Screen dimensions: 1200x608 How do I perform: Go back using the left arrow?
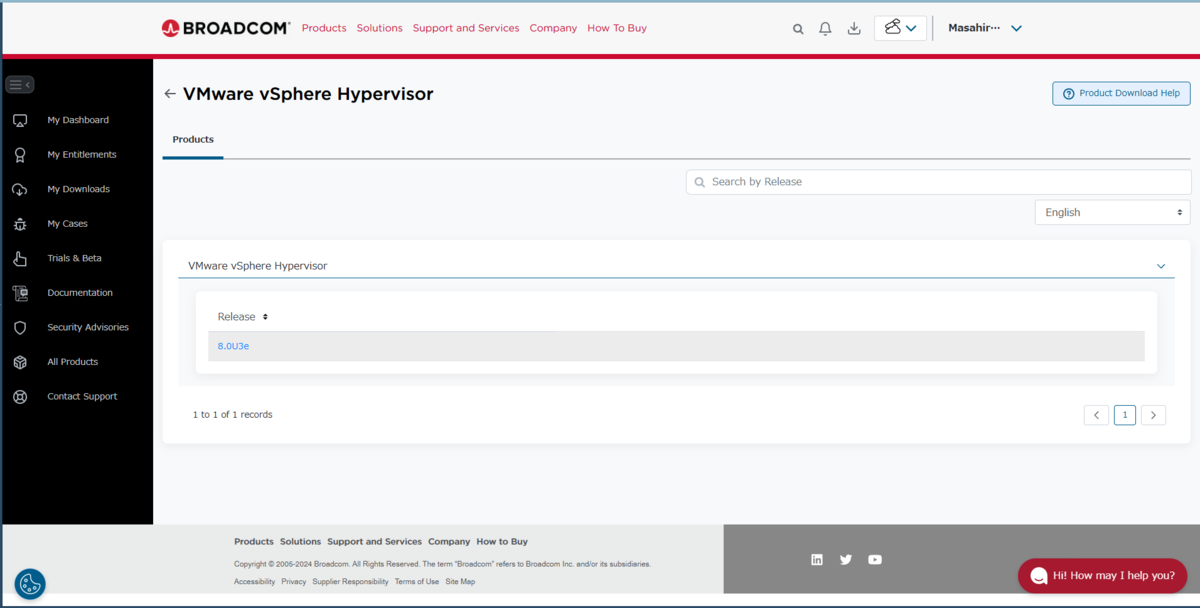click(170, 94)
